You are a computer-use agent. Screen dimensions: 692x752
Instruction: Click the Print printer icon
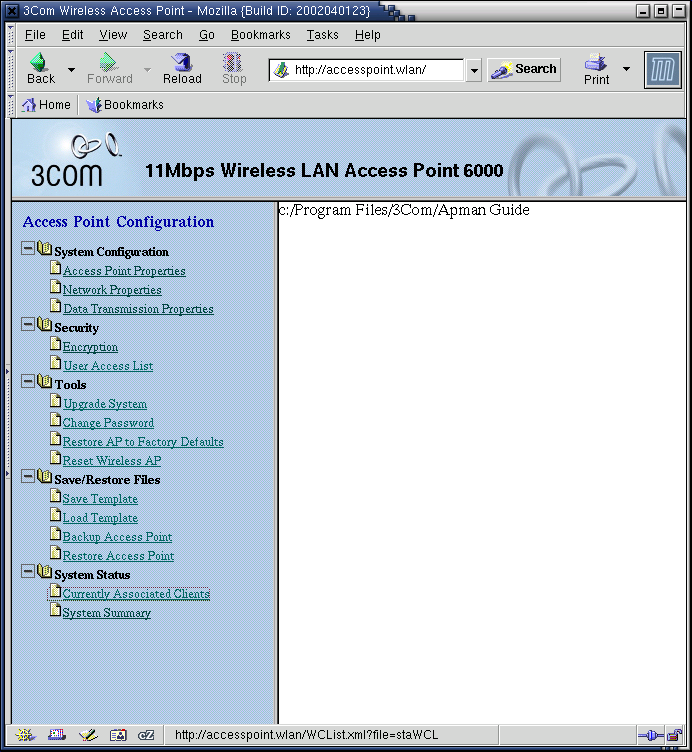point(596,62)
